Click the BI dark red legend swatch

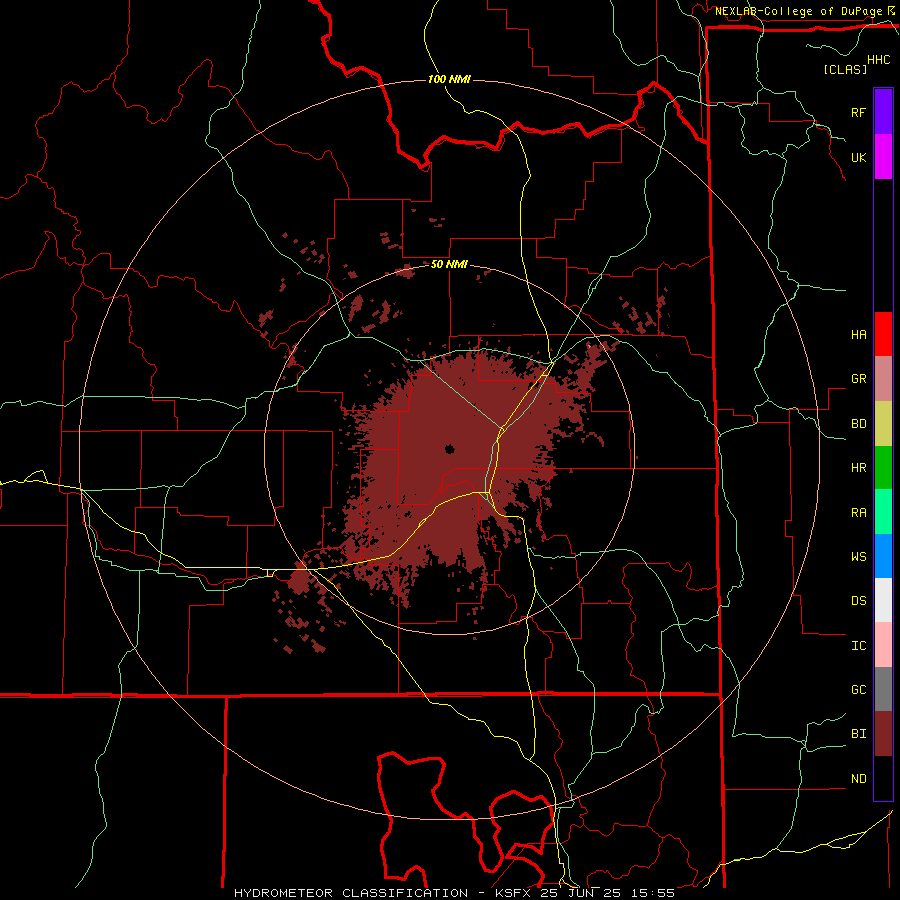click(883, 734)
